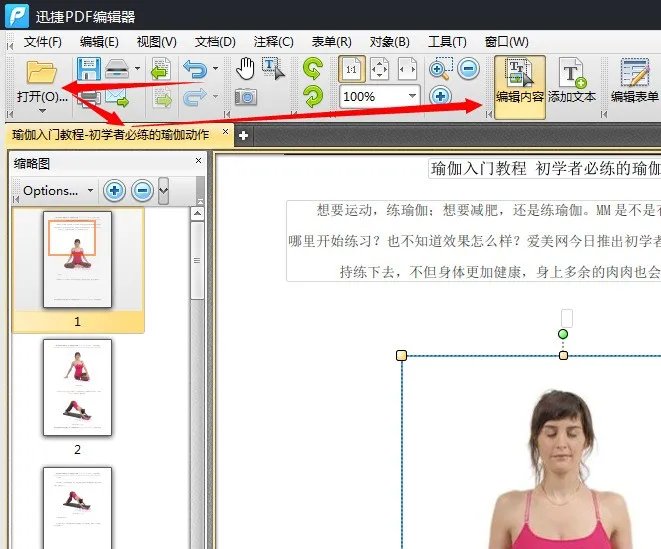This screenshot has height=549, width=661.
Task: Open the redo history dropdown arrow
Action: coord(215,97)
